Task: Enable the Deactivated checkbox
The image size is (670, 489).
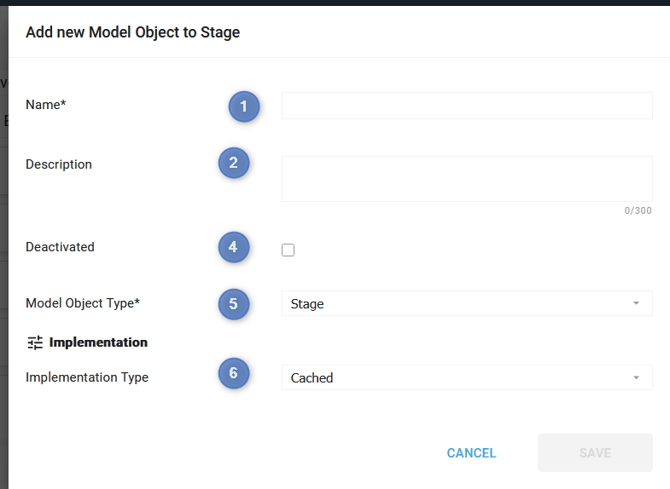Action: pos(288,250)
